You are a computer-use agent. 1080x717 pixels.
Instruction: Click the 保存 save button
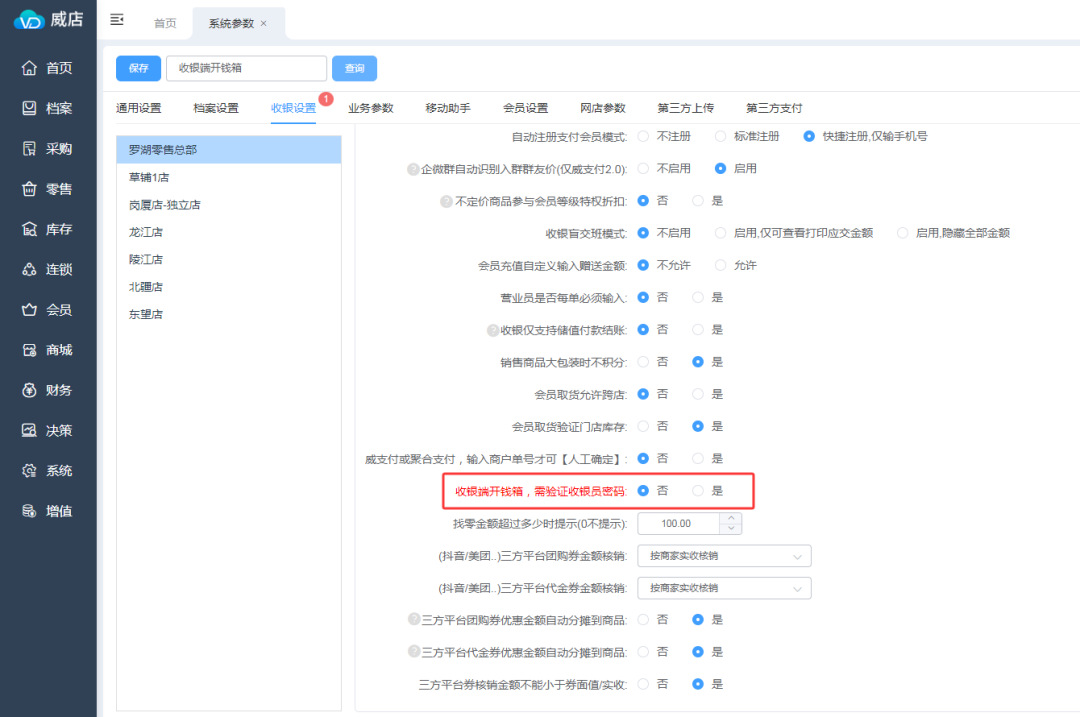point(138,68)
